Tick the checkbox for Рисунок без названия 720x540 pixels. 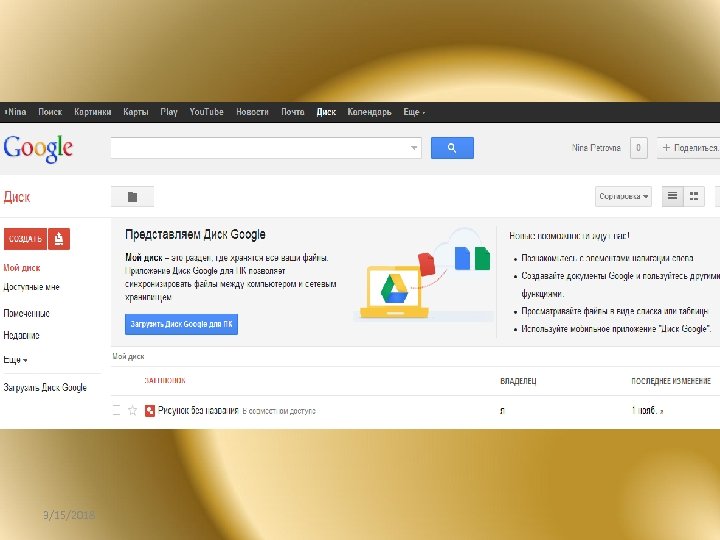point(116,410)
